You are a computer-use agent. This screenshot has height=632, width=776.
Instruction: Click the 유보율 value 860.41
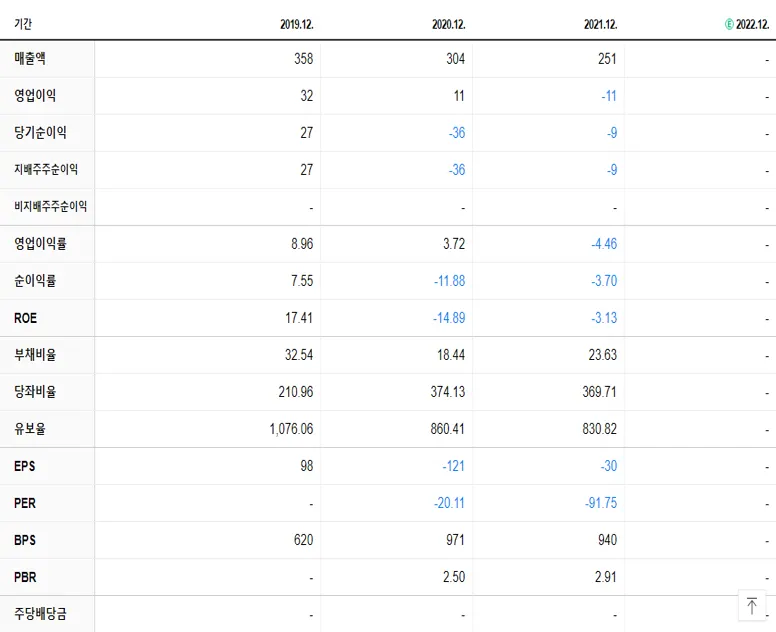click(448, 429)
